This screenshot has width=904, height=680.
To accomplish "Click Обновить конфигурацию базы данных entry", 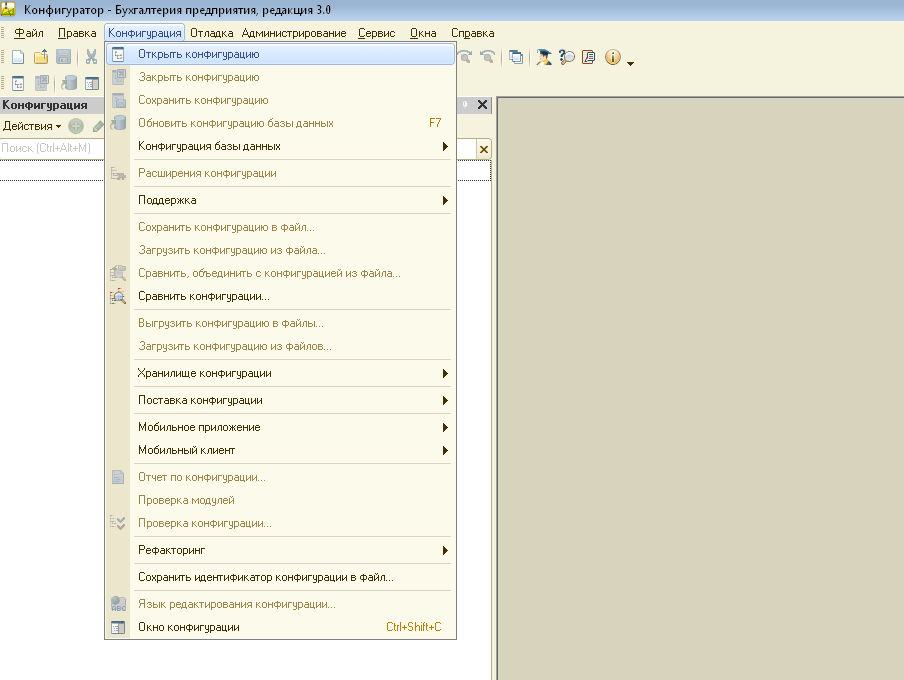I will pyautogui.click(x=280, y=123).
